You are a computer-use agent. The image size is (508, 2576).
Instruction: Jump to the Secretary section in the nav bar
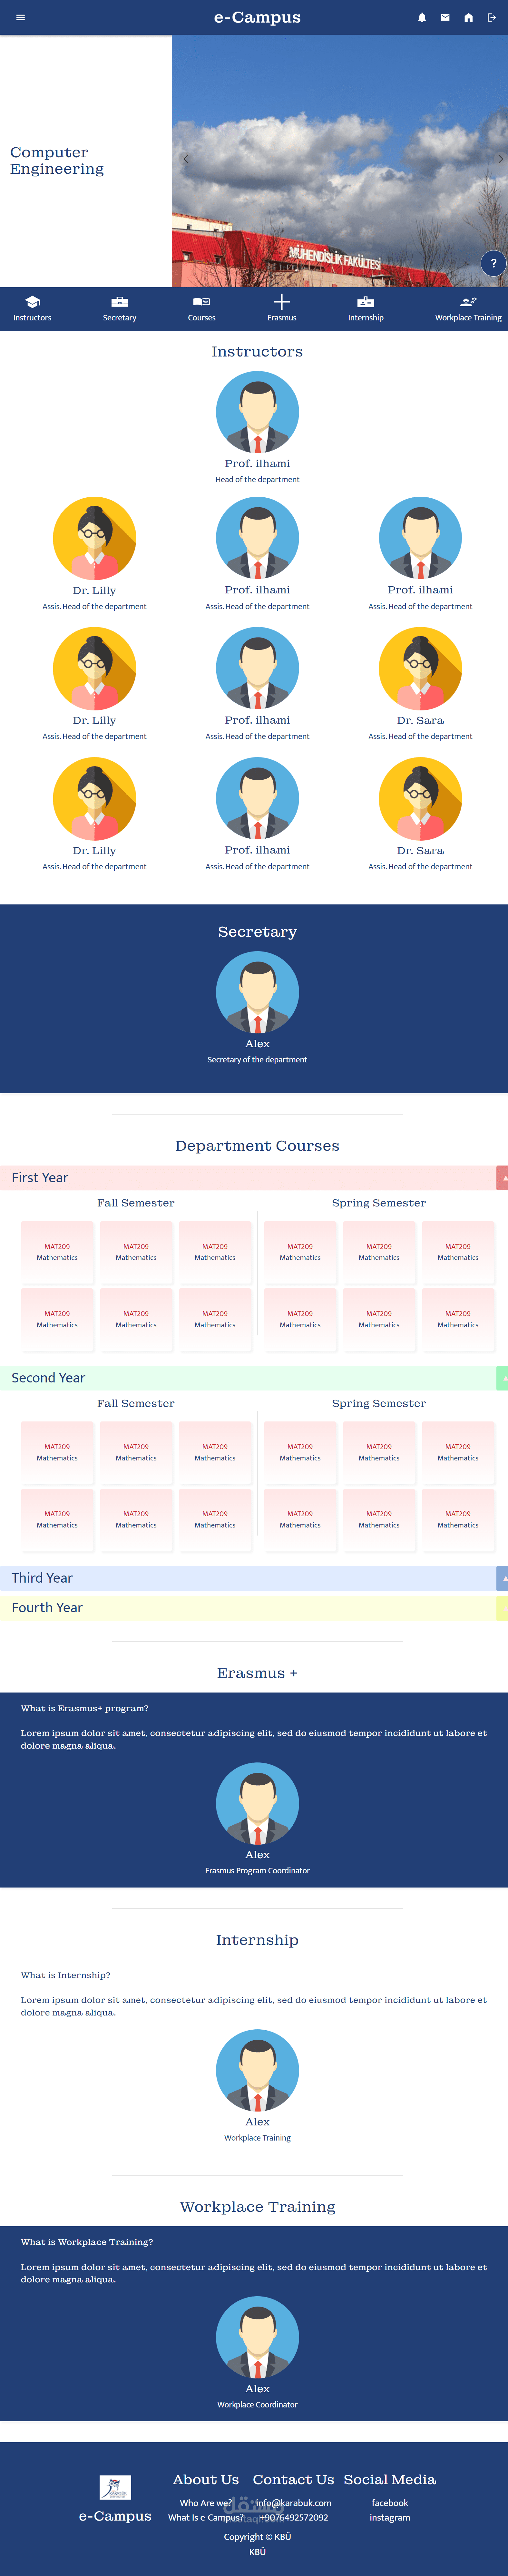tap(119, 309)
